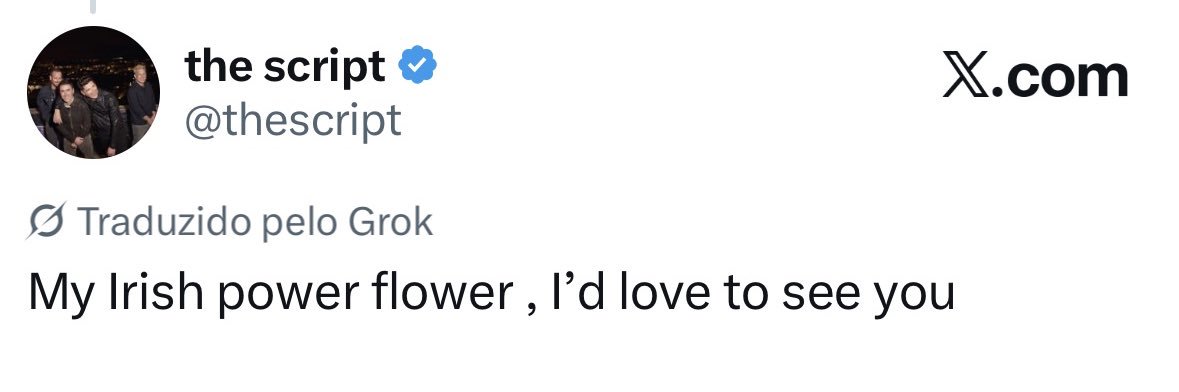1179x392 pixels.
Task: Click the gray thread connector line above the avatar
Action: coord(94,6)
